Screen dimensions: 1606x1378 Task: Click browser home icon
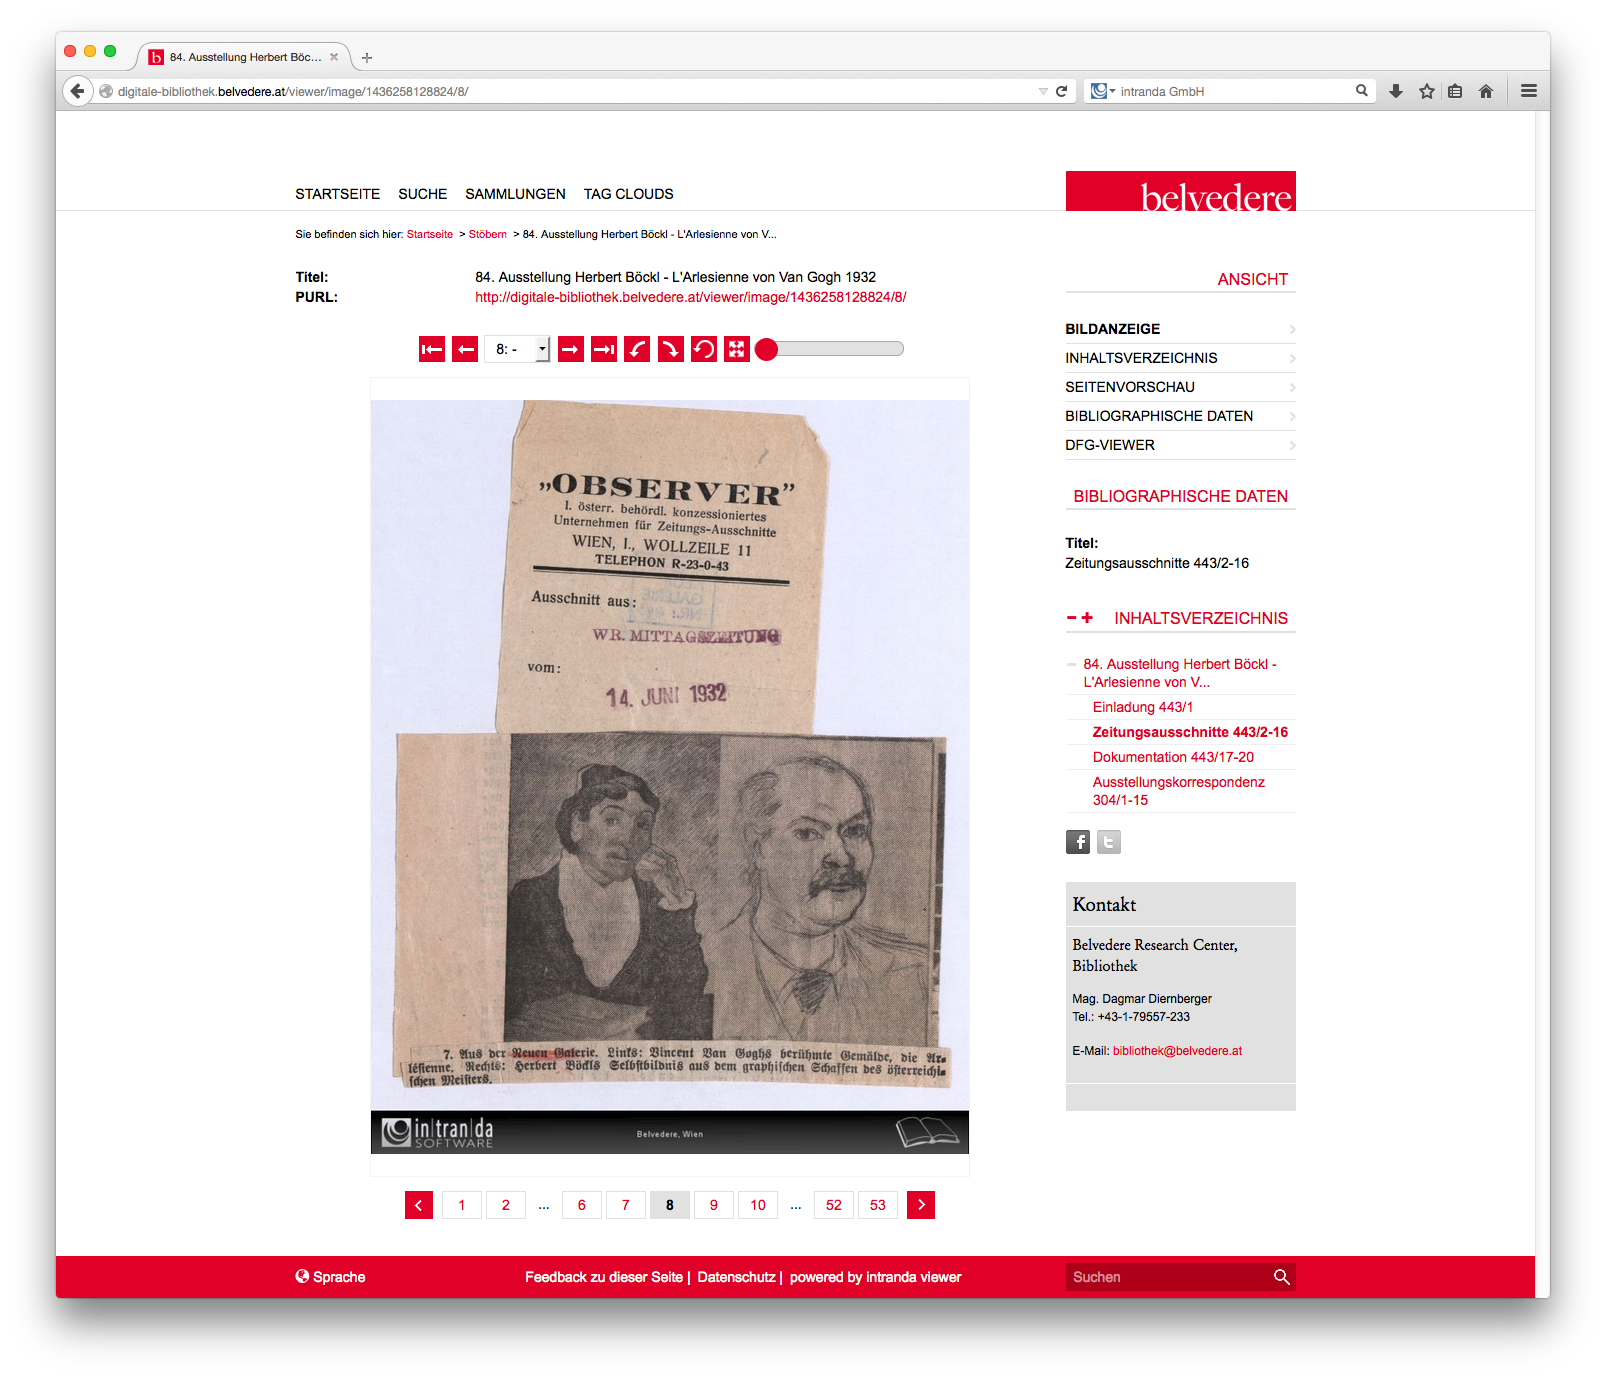[1486, 91]
